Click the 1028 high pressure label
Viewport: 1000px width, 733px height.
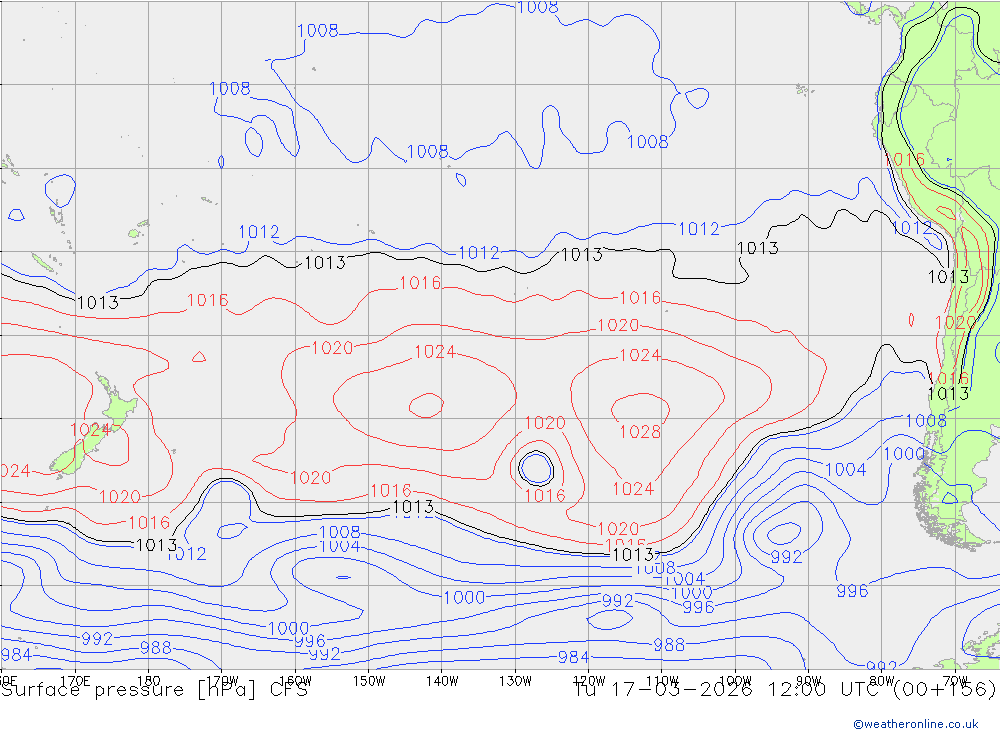pyautogui.click(x=640, y=432)
